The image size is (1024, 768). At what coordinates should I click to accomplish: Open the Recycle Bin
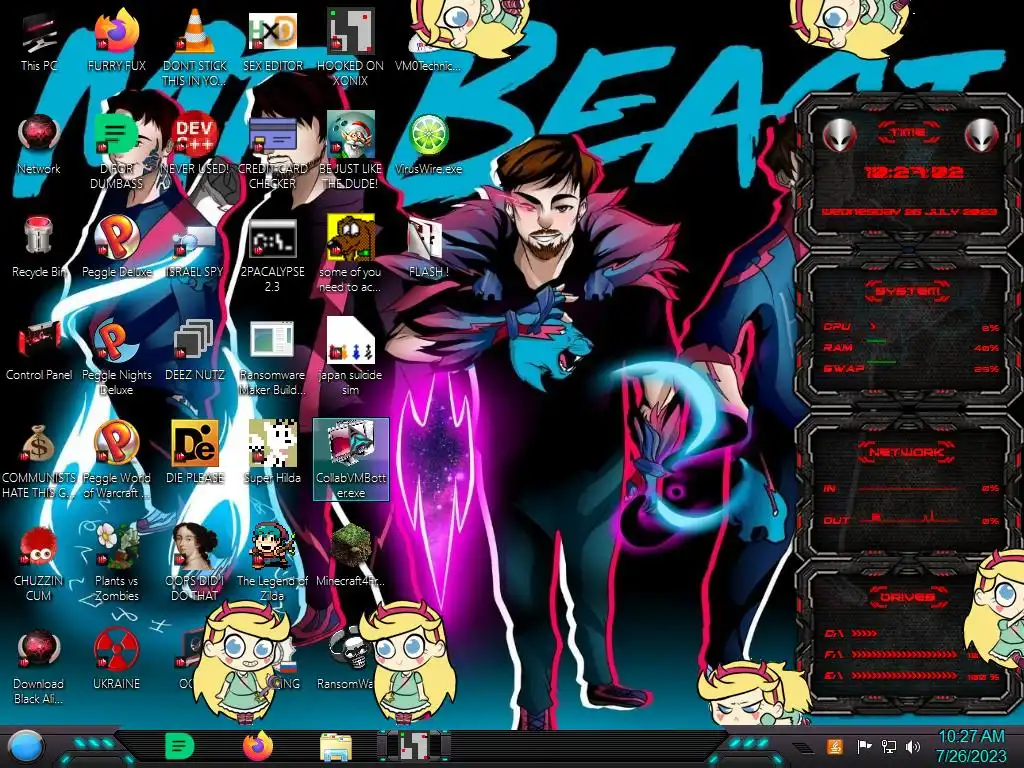coord(39,247)
